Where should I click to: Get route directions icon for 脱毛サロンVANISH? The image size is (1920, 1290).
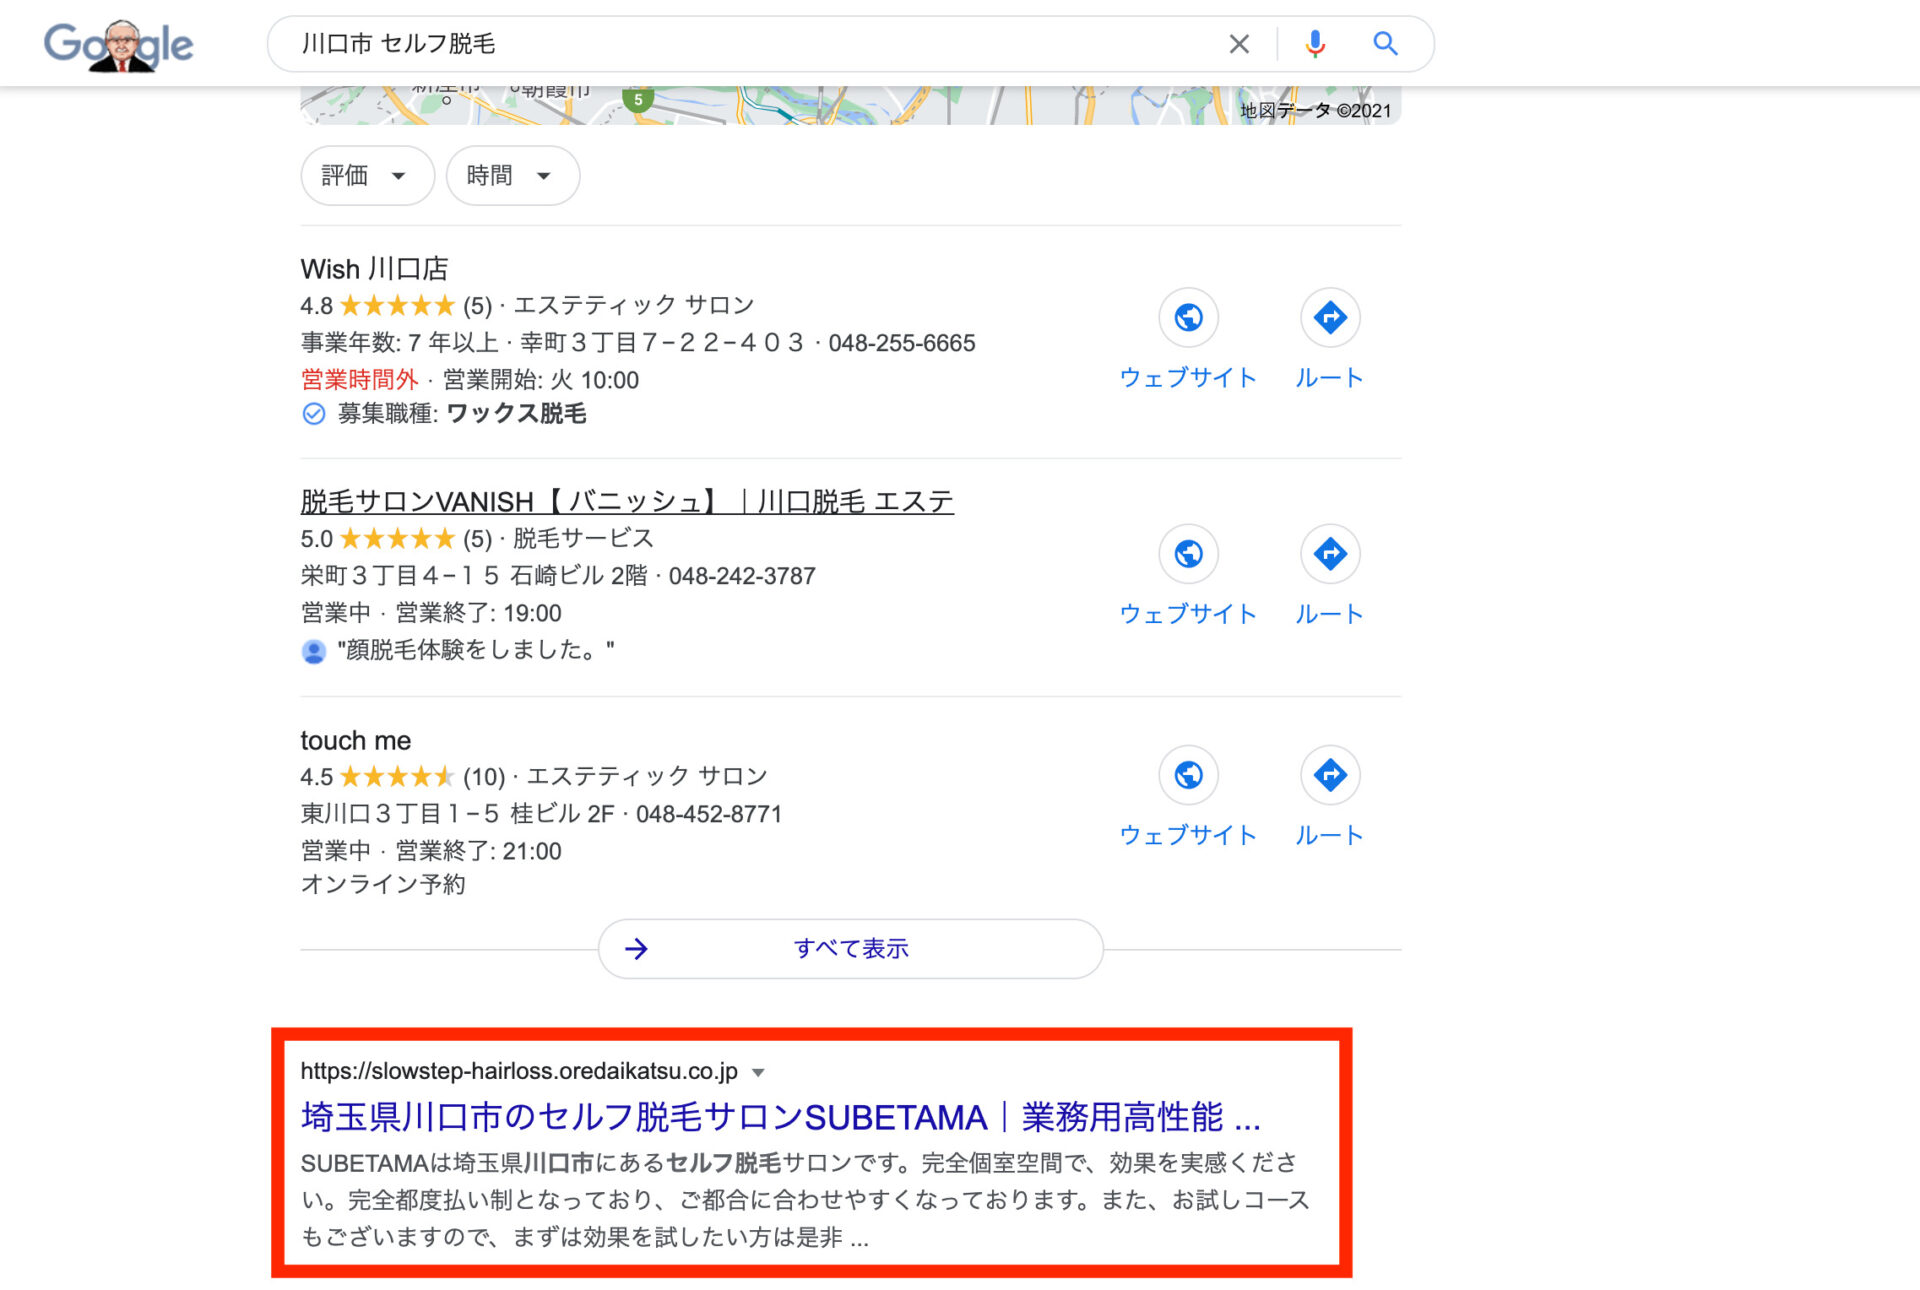click(1330, 554)
